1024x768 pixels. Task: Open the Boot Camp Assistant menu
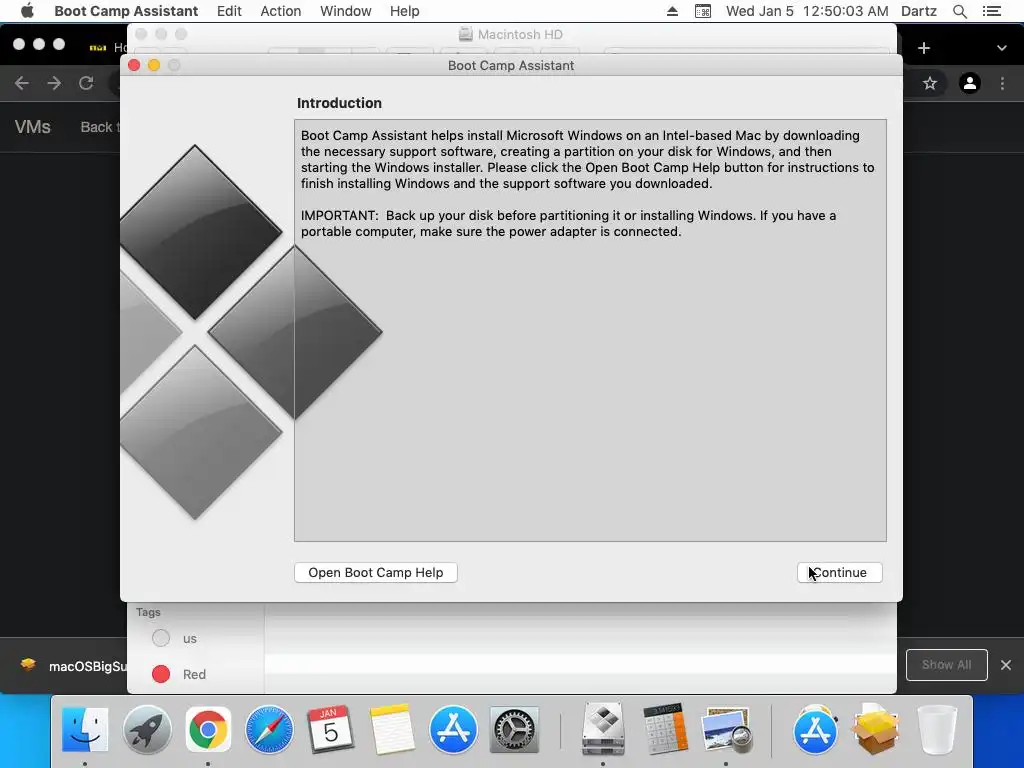126,11
